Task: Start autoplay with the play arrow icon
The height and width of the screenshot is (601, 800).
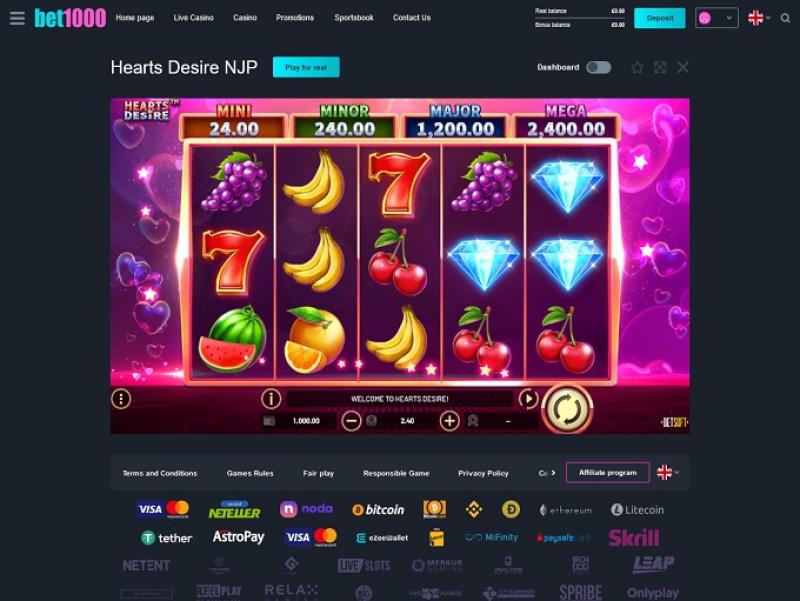Action: [x=528, y=398]
